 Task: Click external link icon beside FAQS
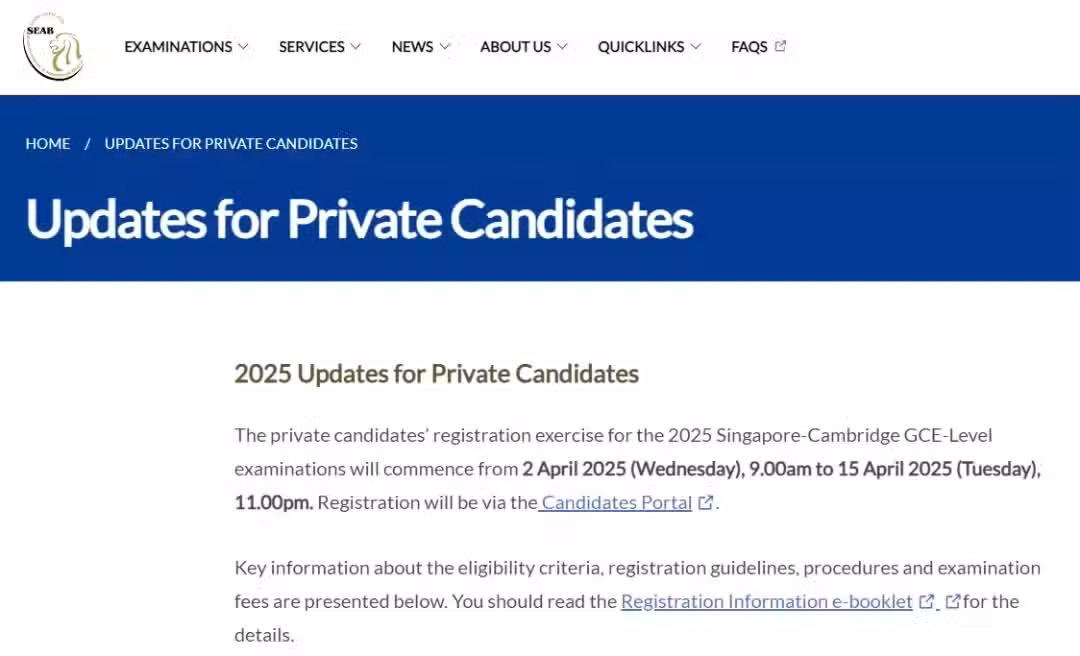coord(780,46)
